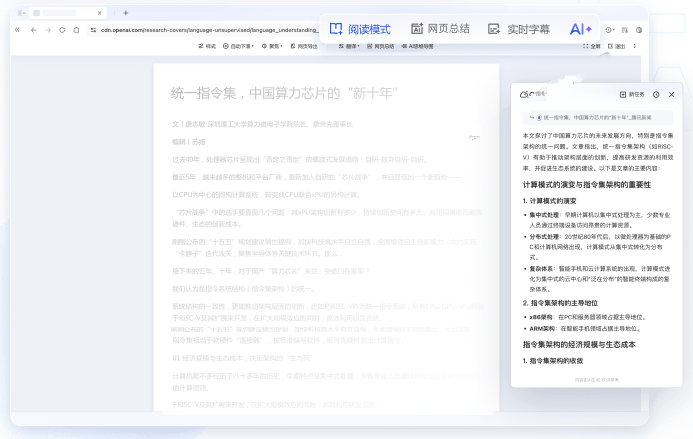Viewport: 693px width, 439px height.
Task: Click the address bar URL field
Action: coord(209,30)
